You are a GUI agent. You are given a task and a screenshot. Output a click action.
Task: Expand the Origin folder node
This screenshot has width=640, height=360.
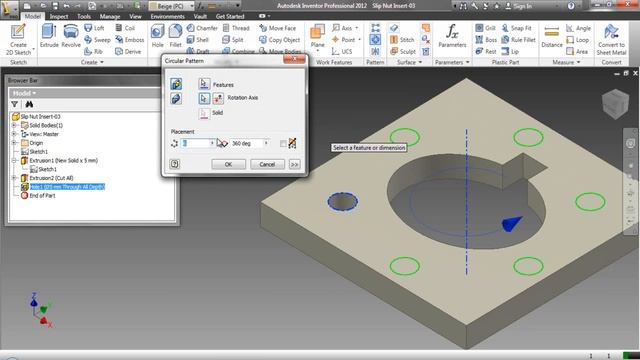[14, 143]
